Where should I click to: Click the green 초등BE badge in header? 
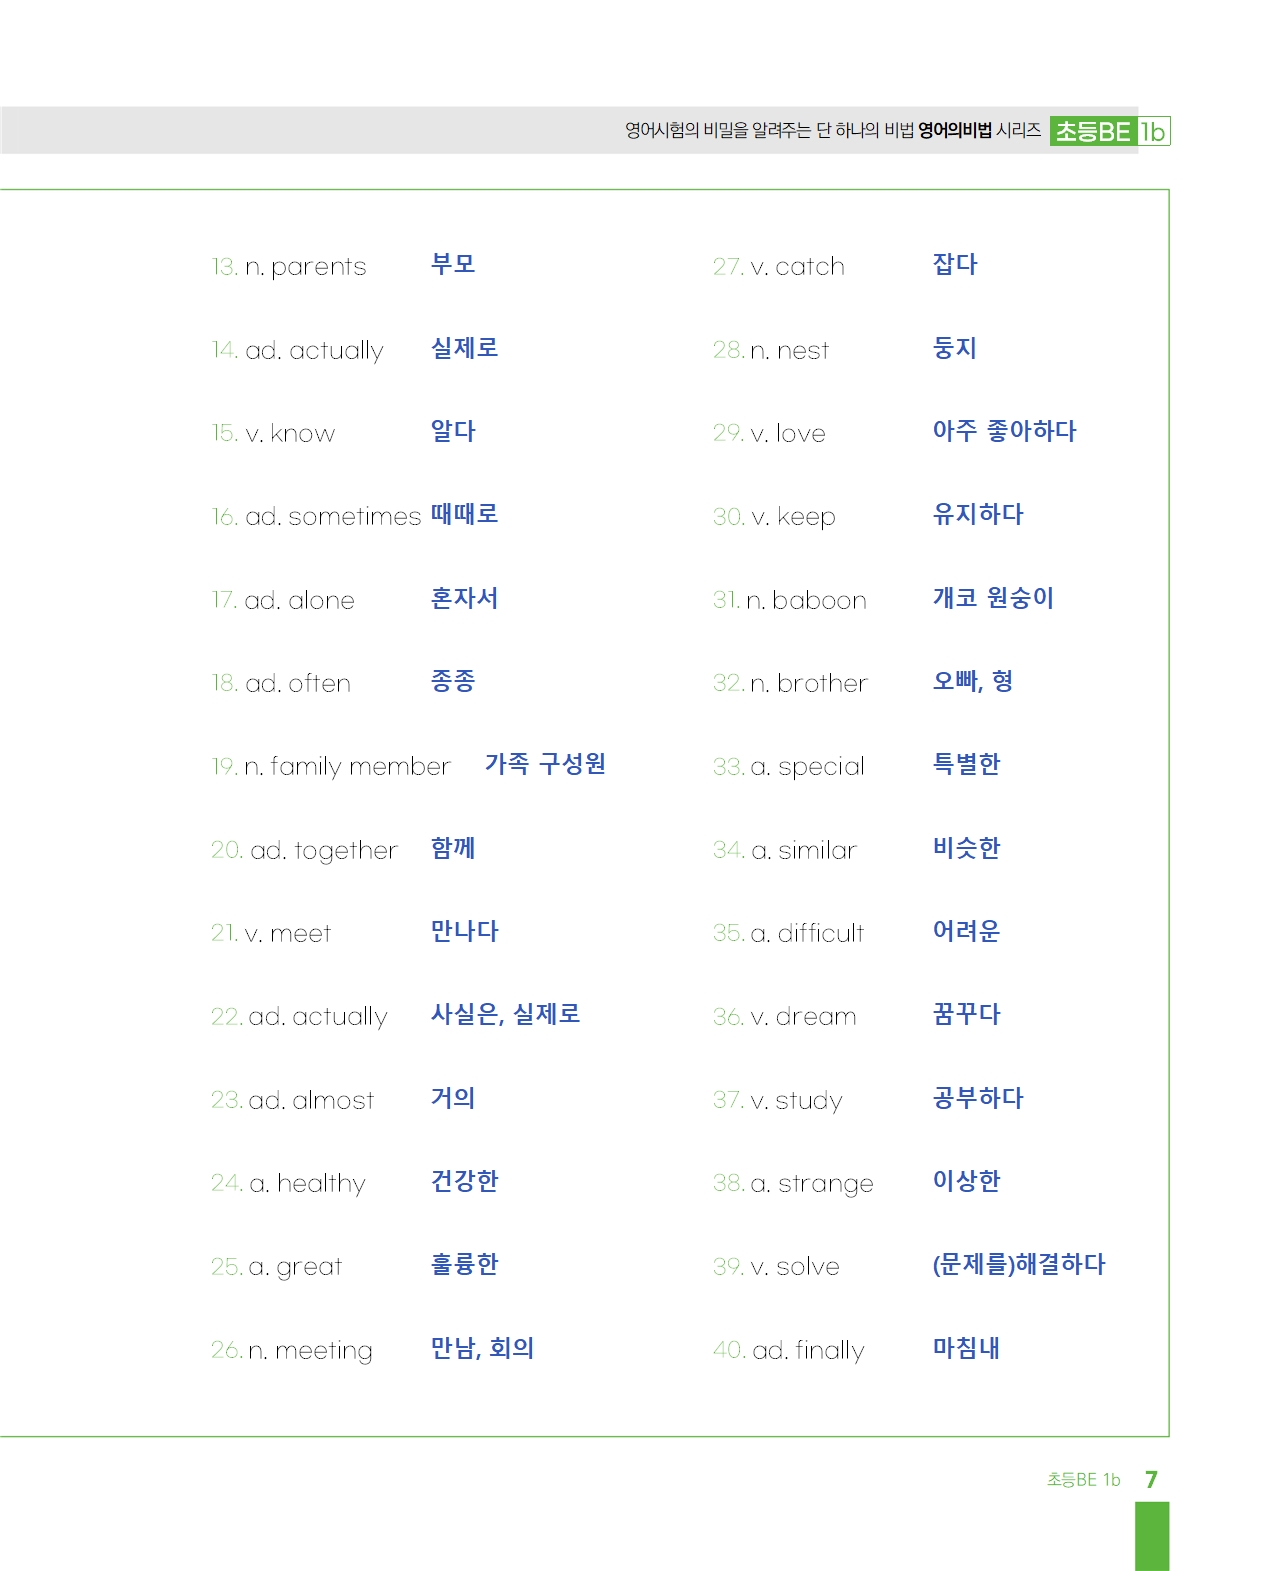[x=1094, y=131]
